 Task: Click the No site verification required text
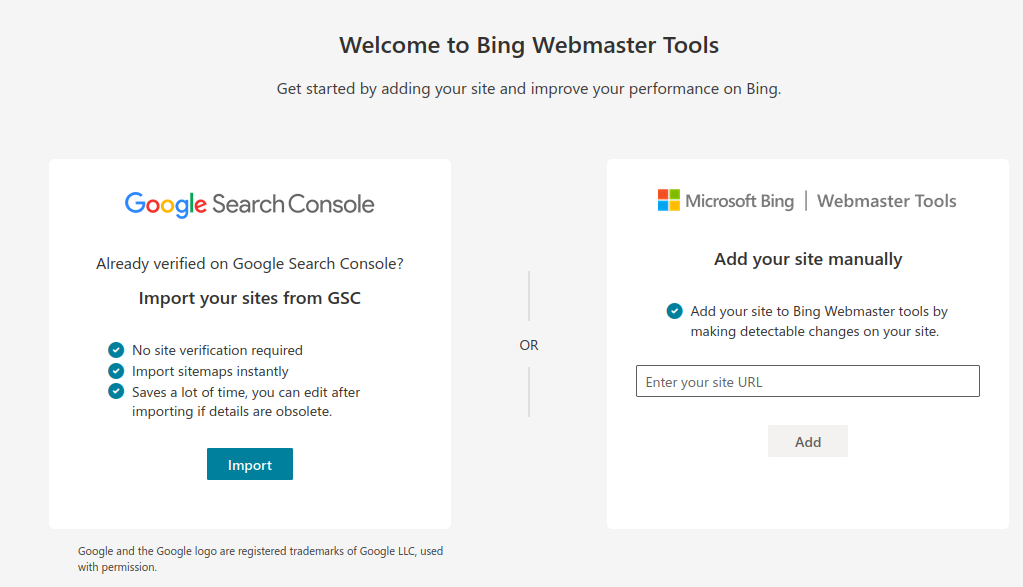(217, 350)
